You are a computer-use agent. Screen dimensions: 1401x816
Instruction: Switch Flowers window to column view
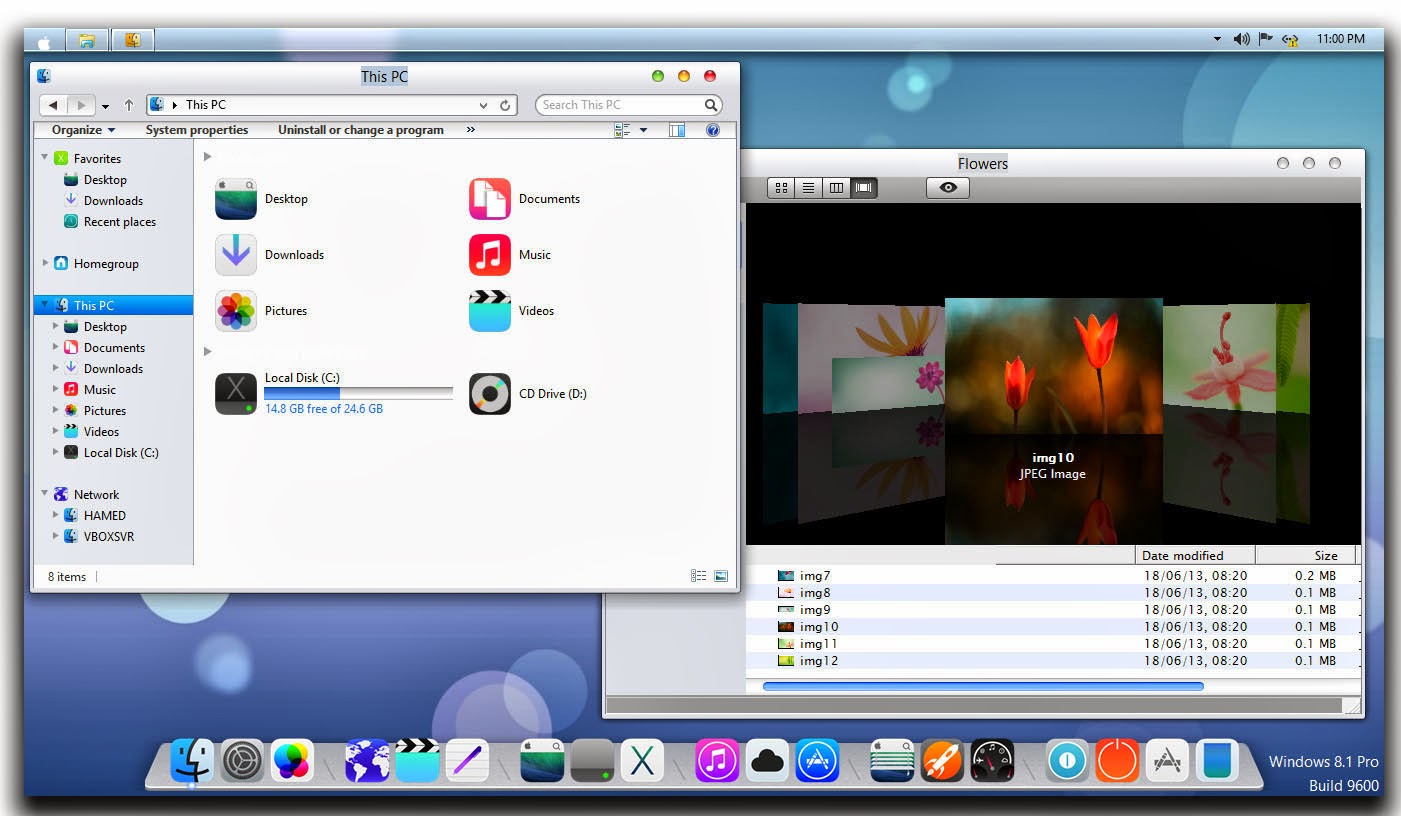tap(836, 187)
